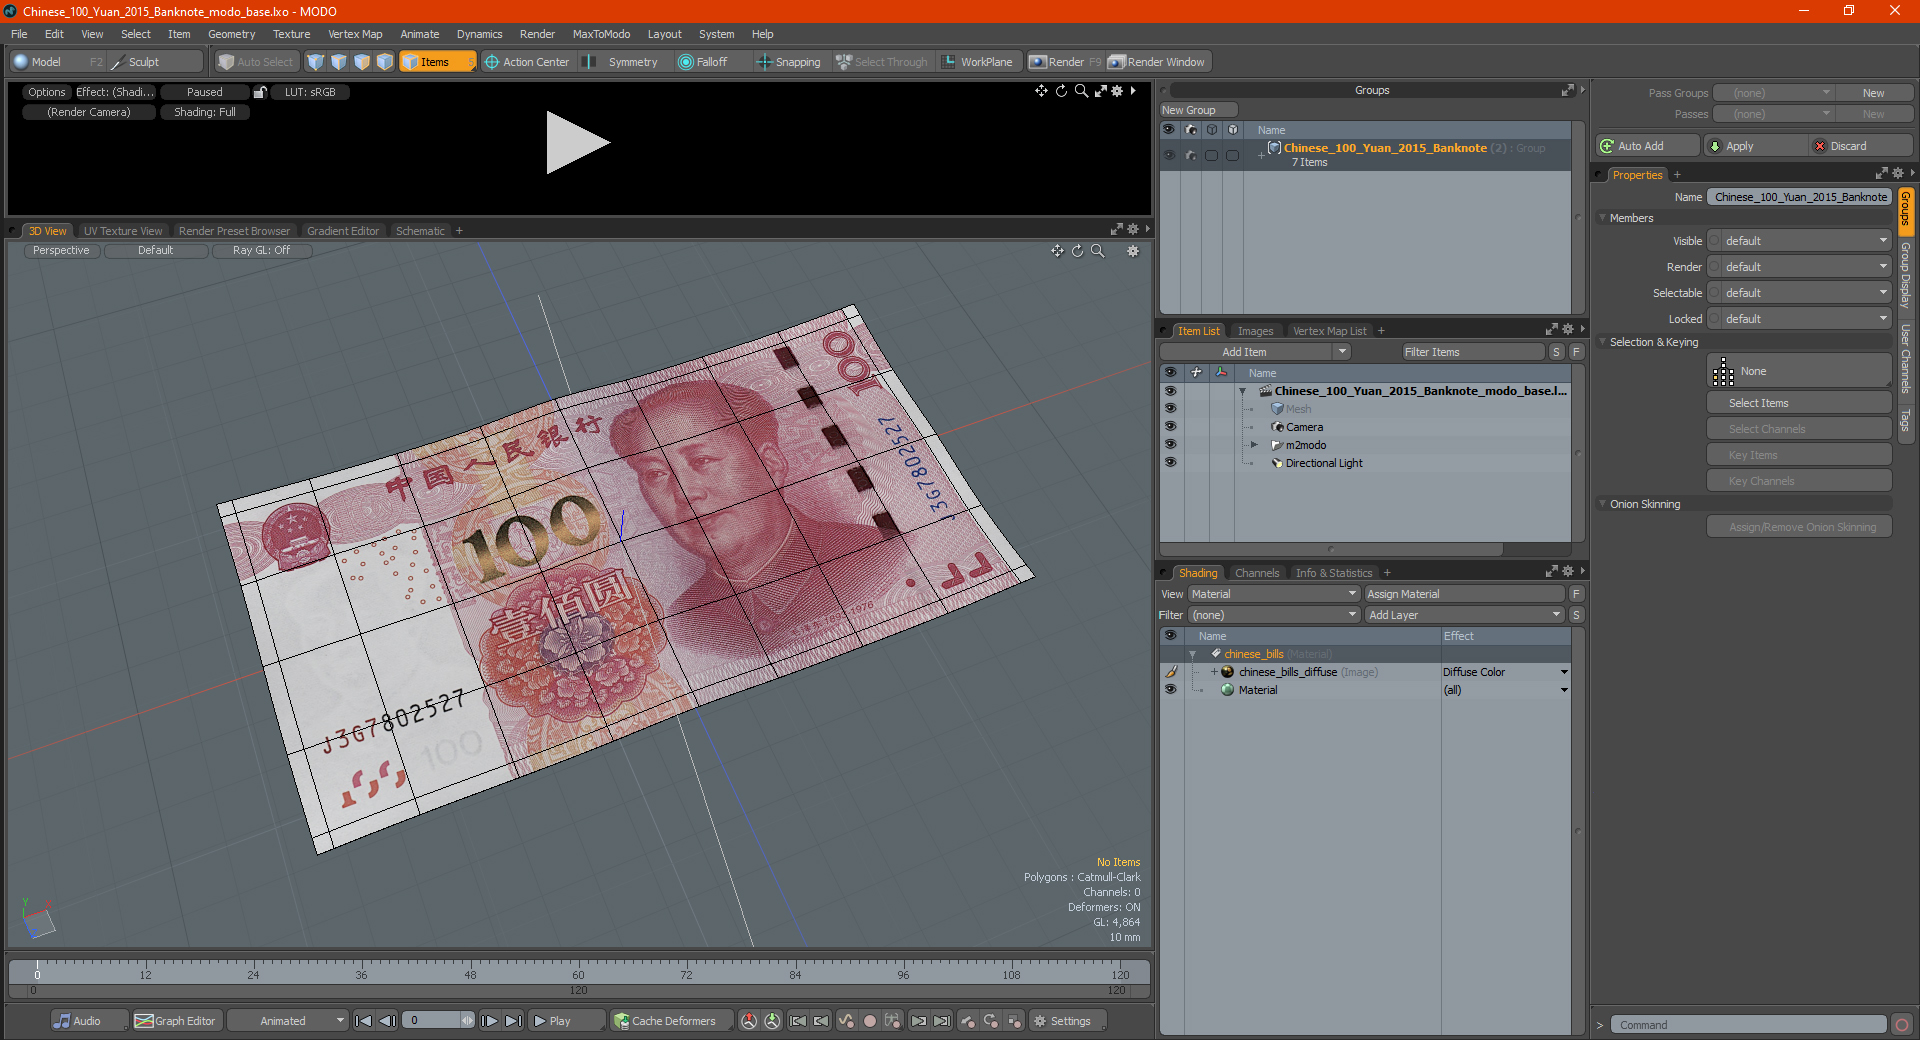The image size is (1920, 1040).
Task: Go to first frame
Action: click(364, 1021)
